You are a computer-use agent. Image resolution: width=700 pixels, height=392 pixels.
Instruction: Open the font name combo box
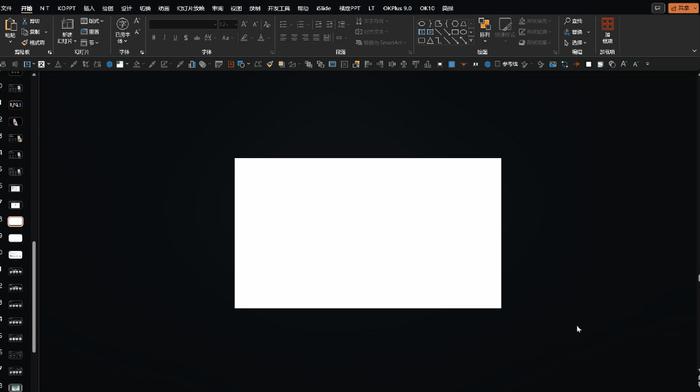pos(183,24)
